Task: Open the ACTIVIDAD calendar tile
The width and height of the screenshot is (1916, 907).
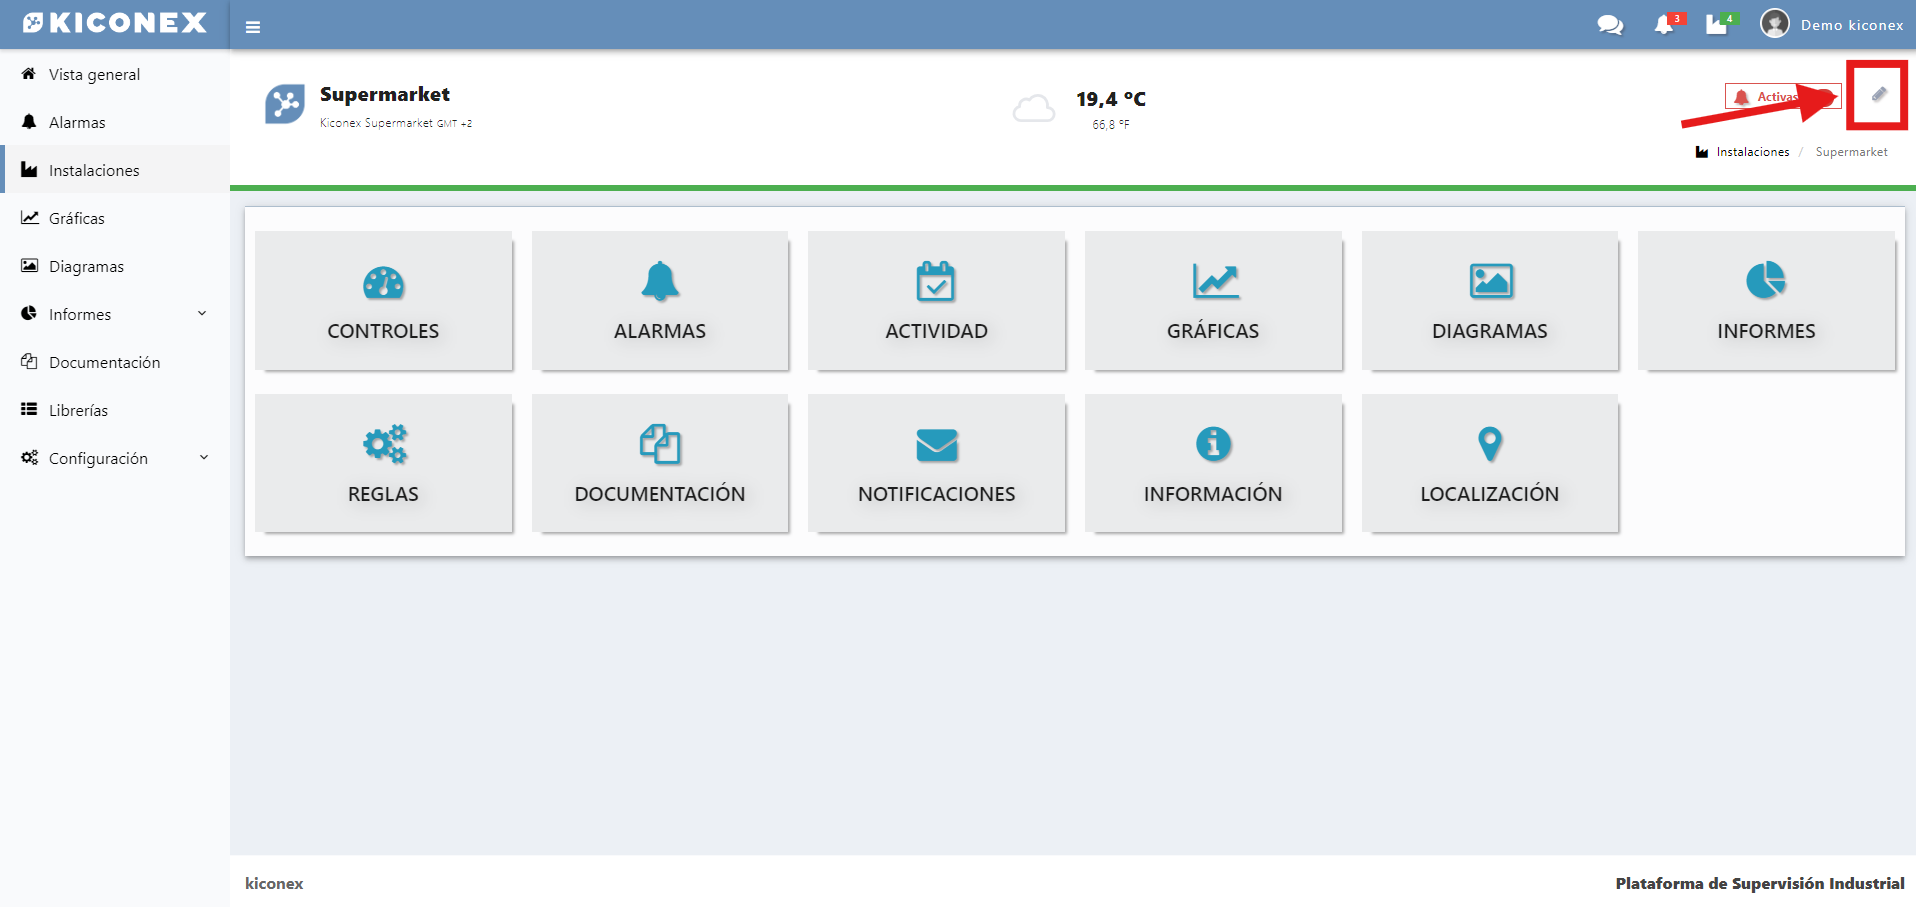Action: click(x=936, y=301)
